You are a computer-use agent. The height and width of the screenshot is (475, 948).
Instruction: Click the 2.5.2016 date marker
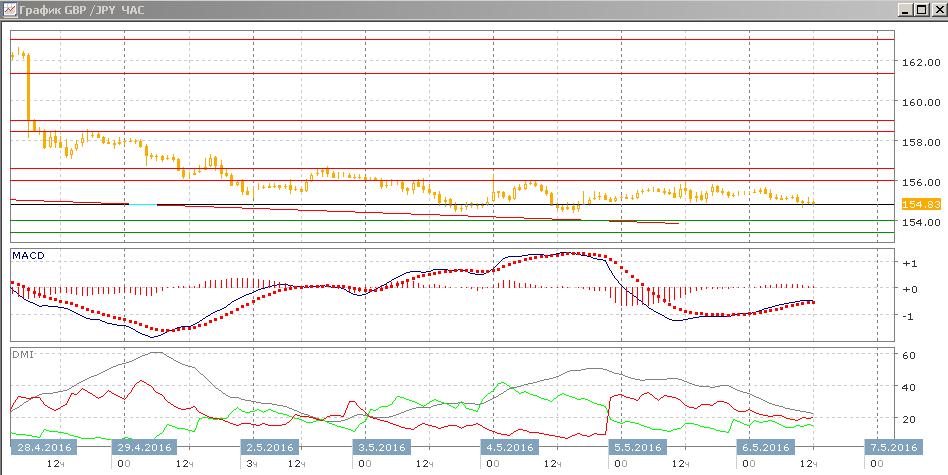[x=270, y=447]
